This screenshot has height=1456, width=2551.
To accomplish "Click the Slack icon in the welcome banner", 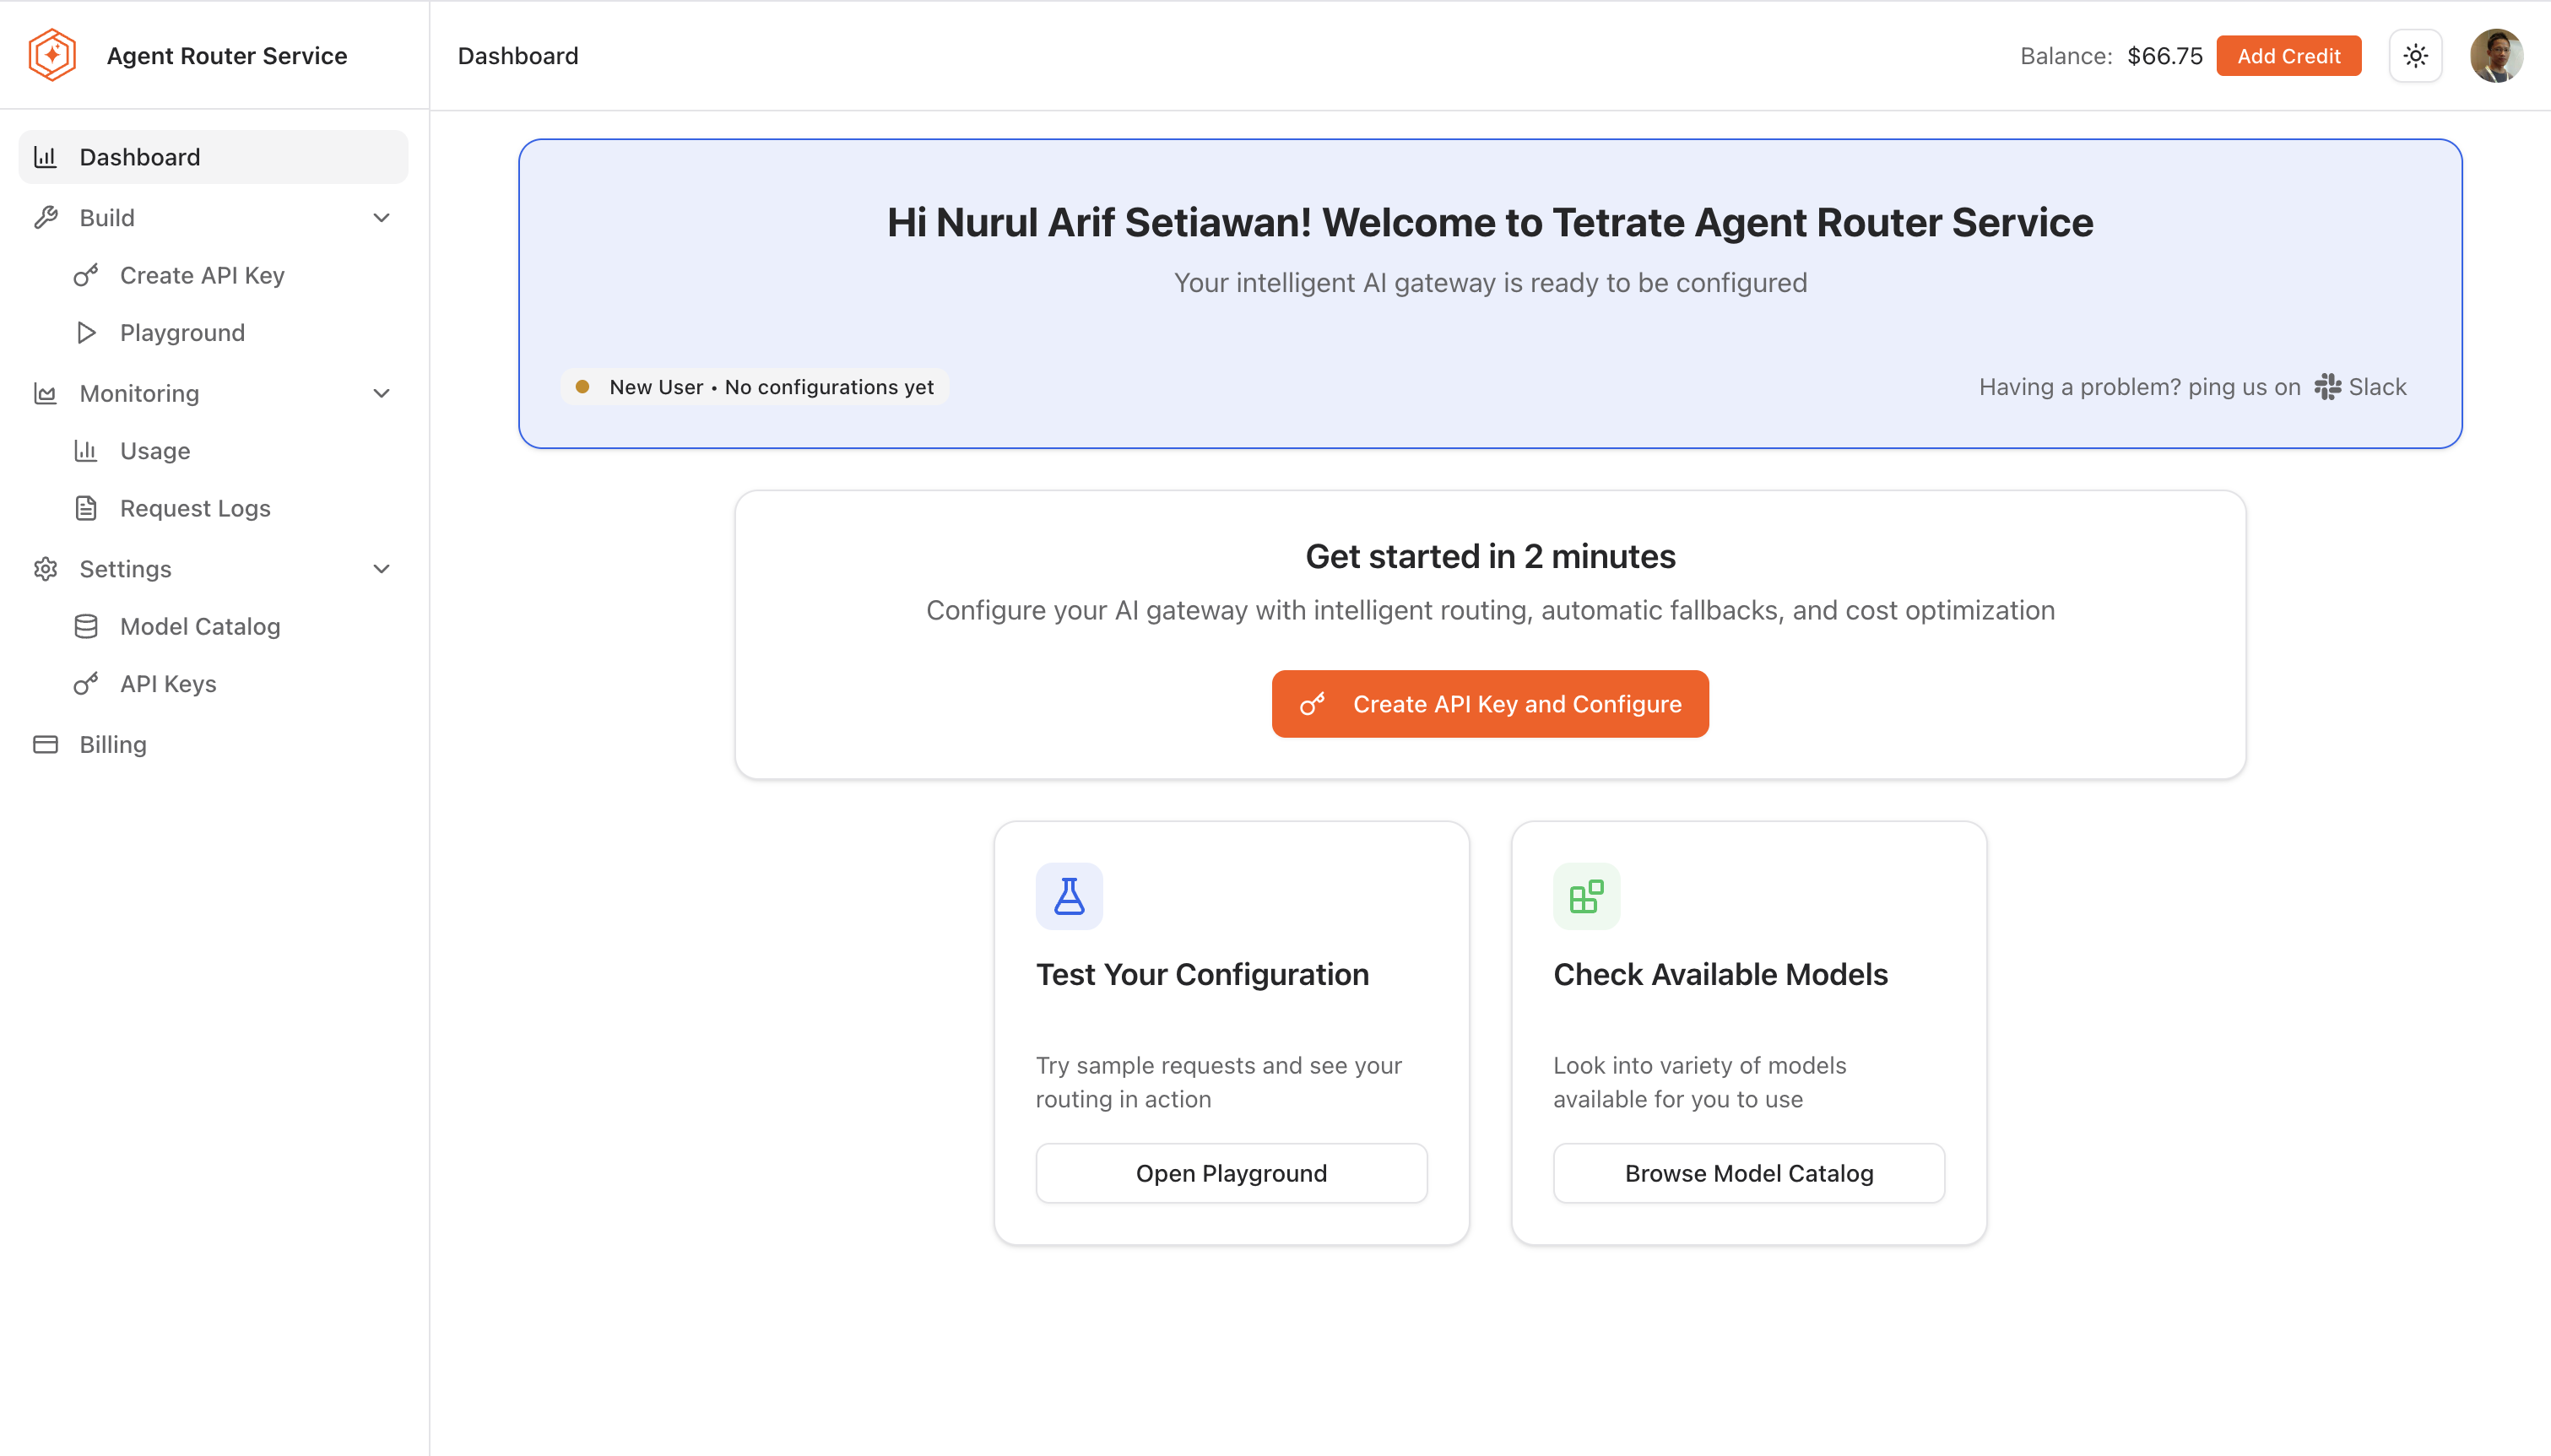I will click(2327, 387).
